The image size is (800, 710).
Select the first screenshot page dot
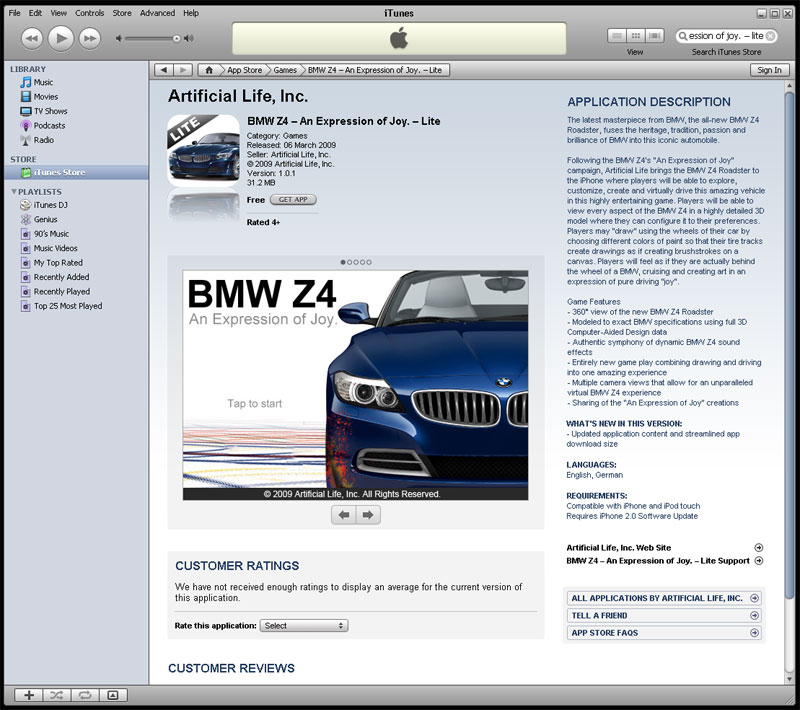tap(343, 262)
